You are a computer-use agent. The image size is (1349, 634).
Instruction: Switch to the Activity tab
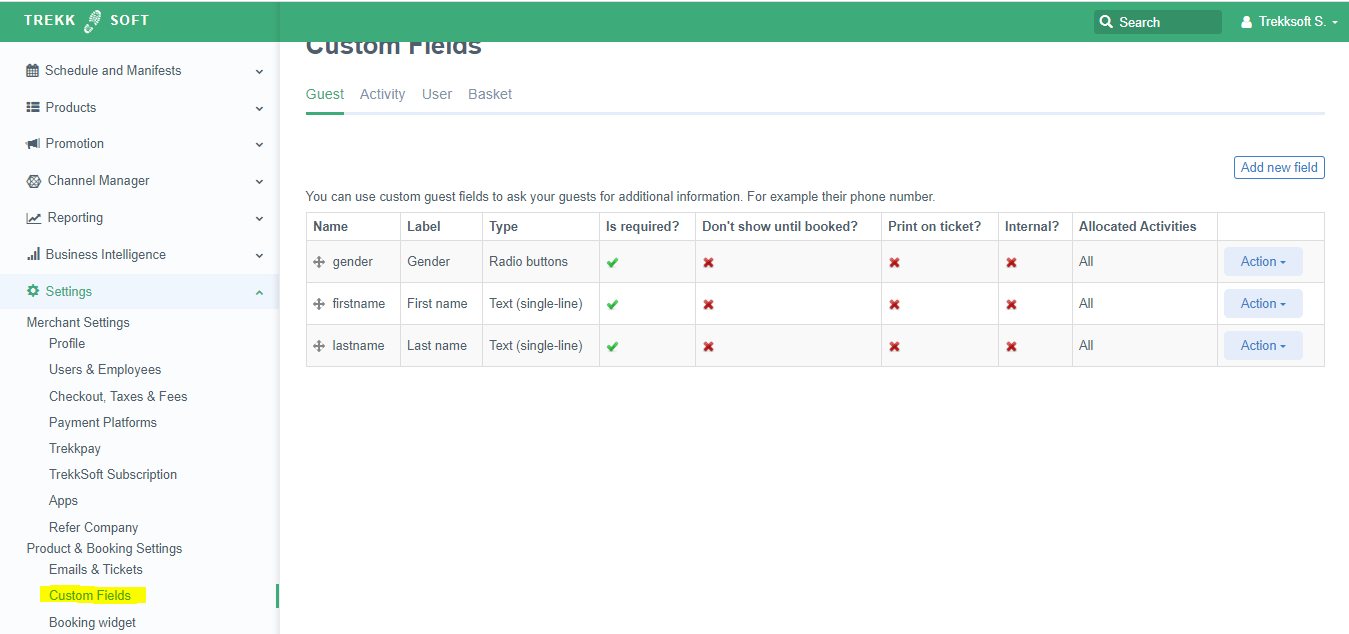(x=382, y=93)
